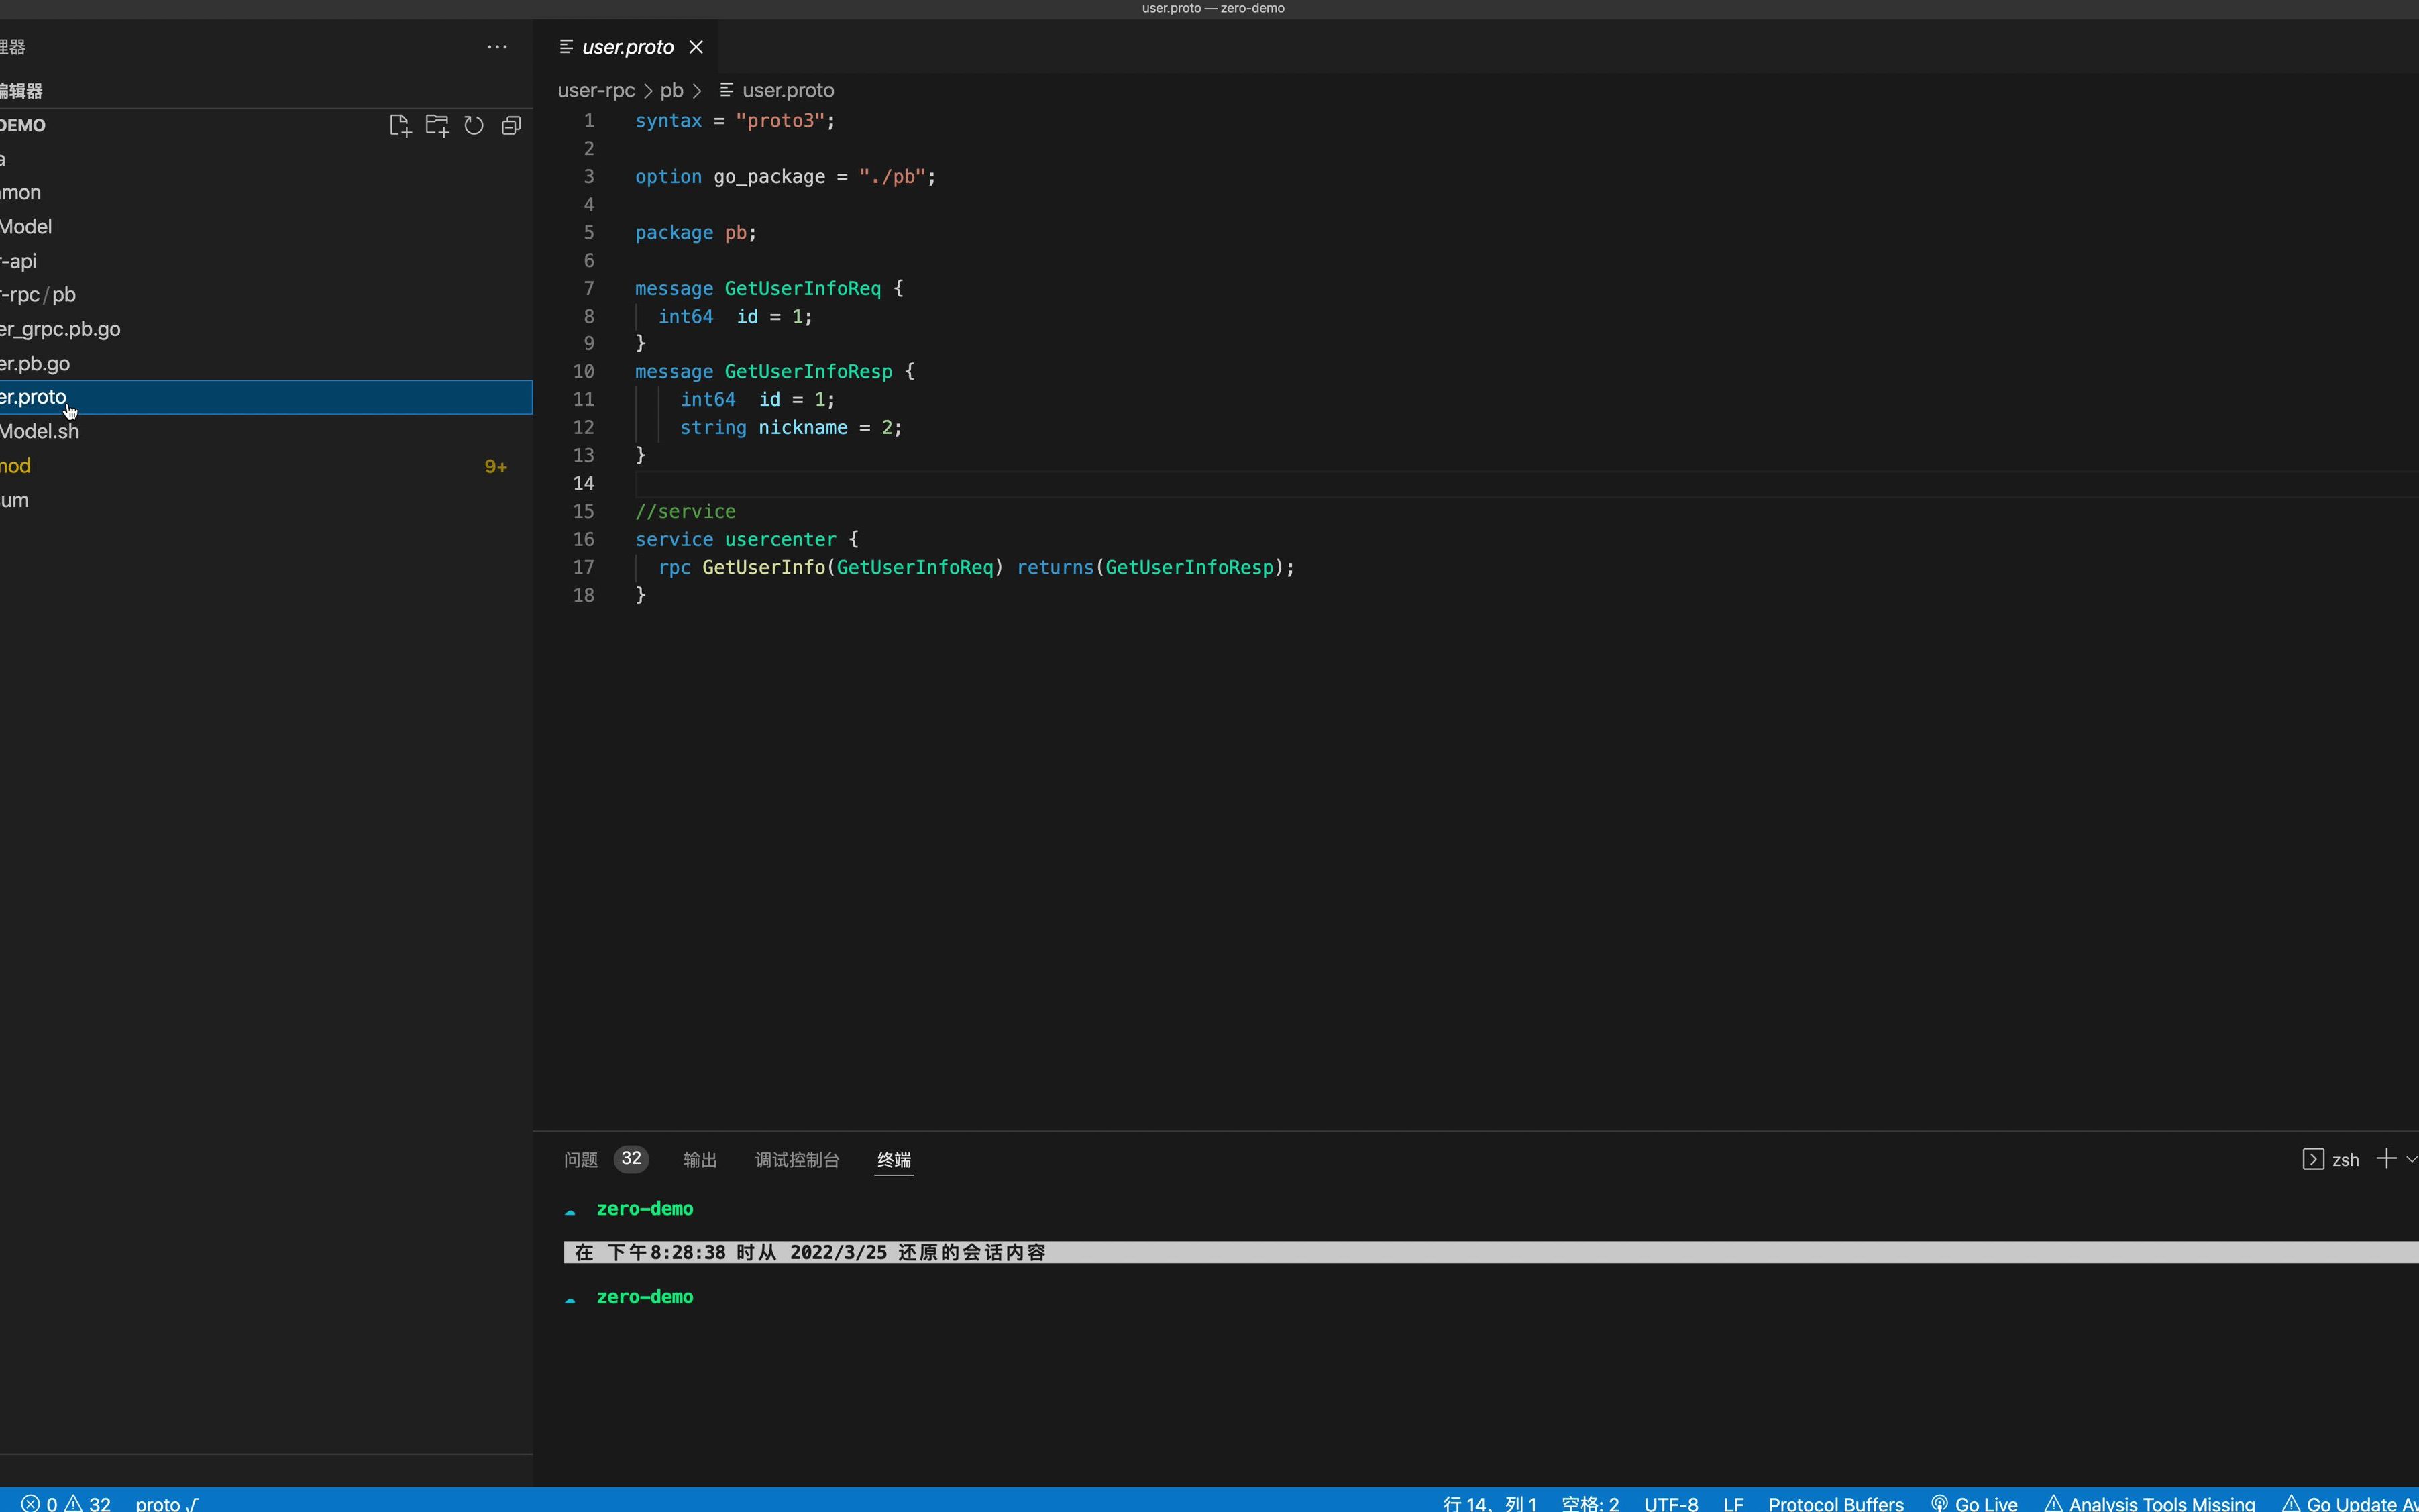Click the New File icon in explorer header
Image resolution: width=2419 pixels, height=1512 pixels.
399,125
